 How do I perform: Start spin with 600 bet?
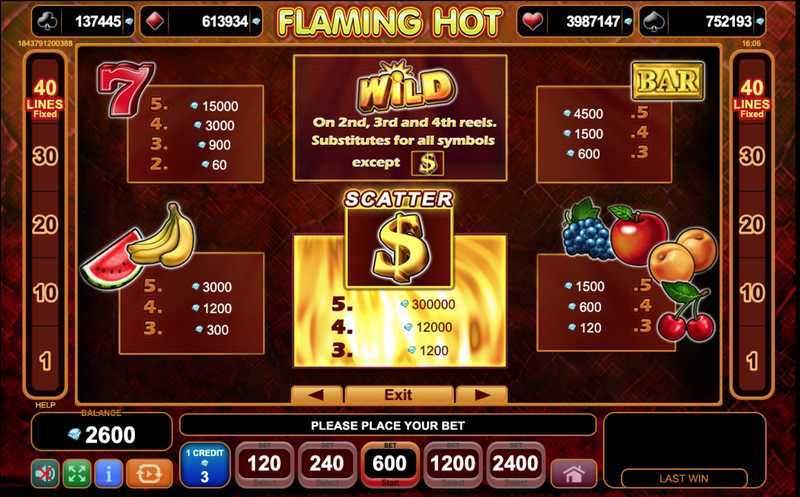pyautogui.click(x=390, y=464)
